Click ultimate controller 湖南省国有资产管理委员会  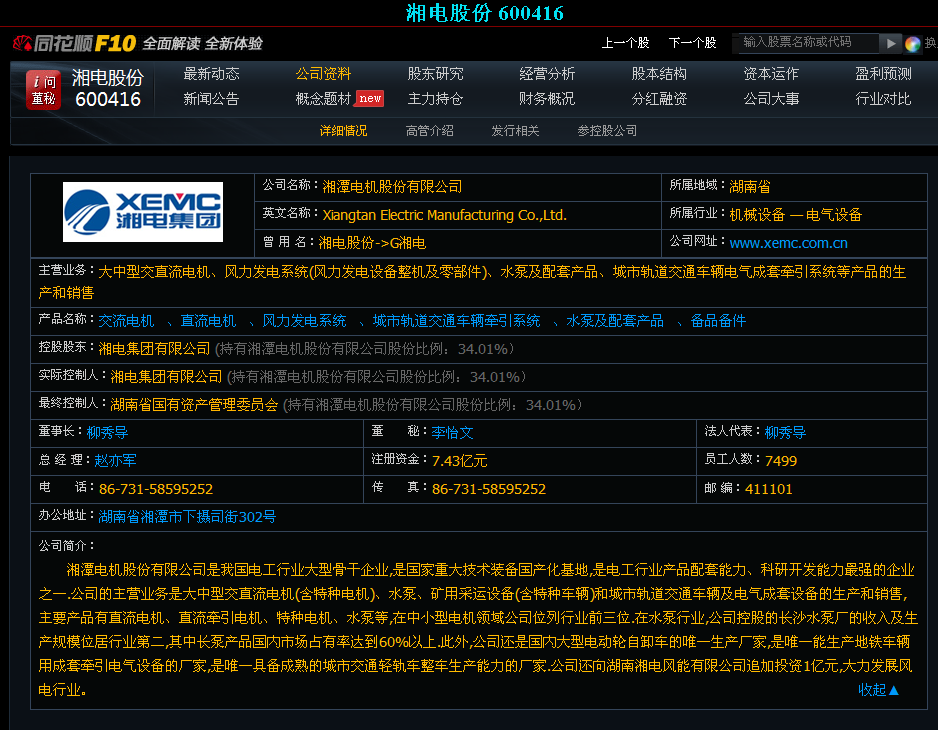(194, 405)
